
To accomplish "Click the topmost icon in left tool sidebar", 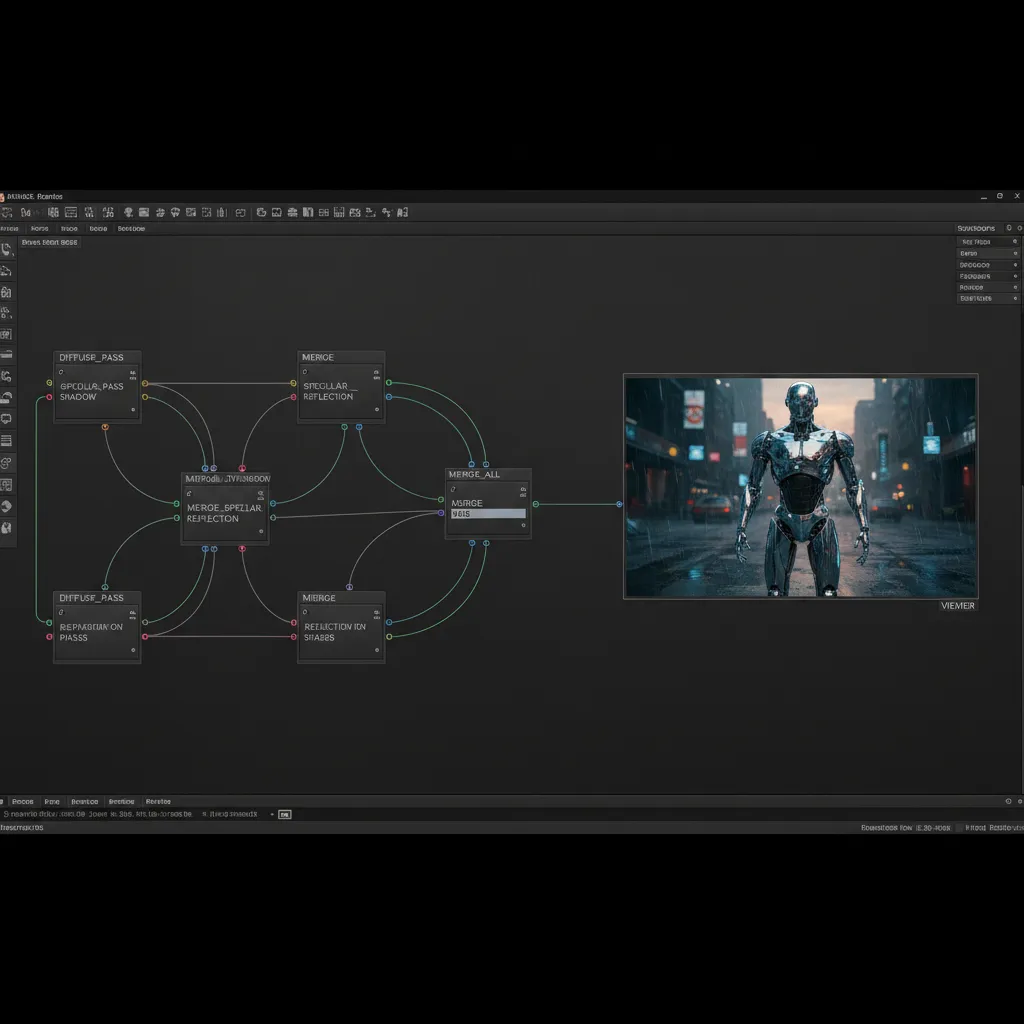I will click(7, 249).
